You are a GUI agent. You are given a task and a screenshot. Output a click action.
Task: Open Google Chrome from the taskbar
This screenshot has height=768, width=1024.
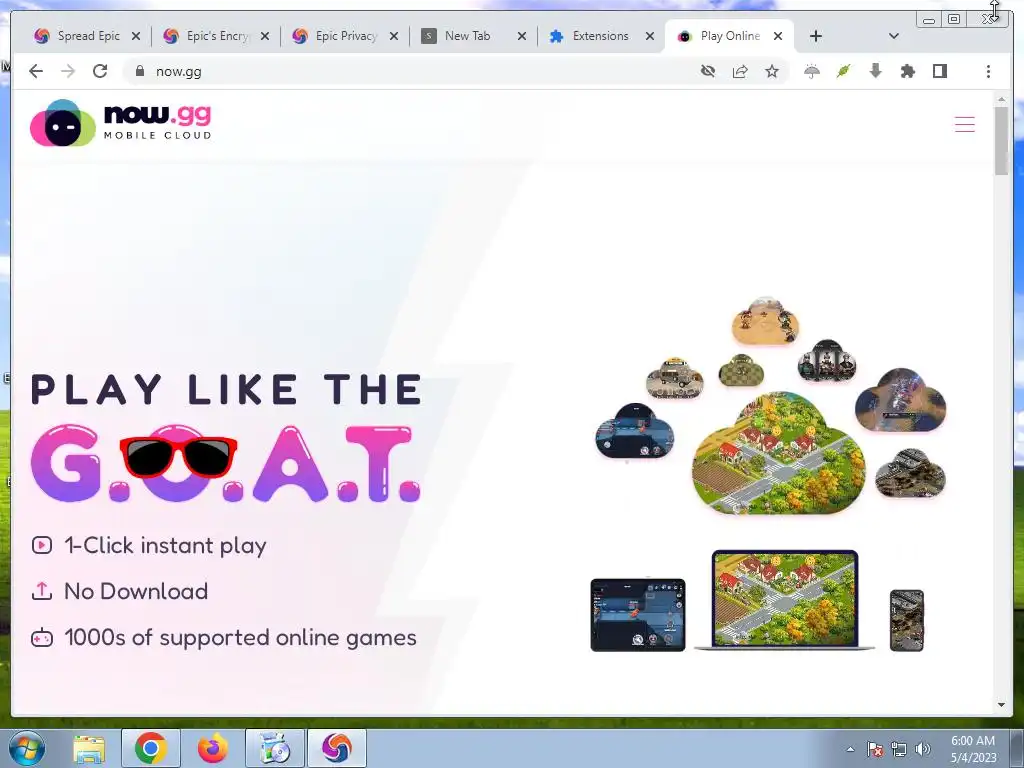(x=151, y=748)
